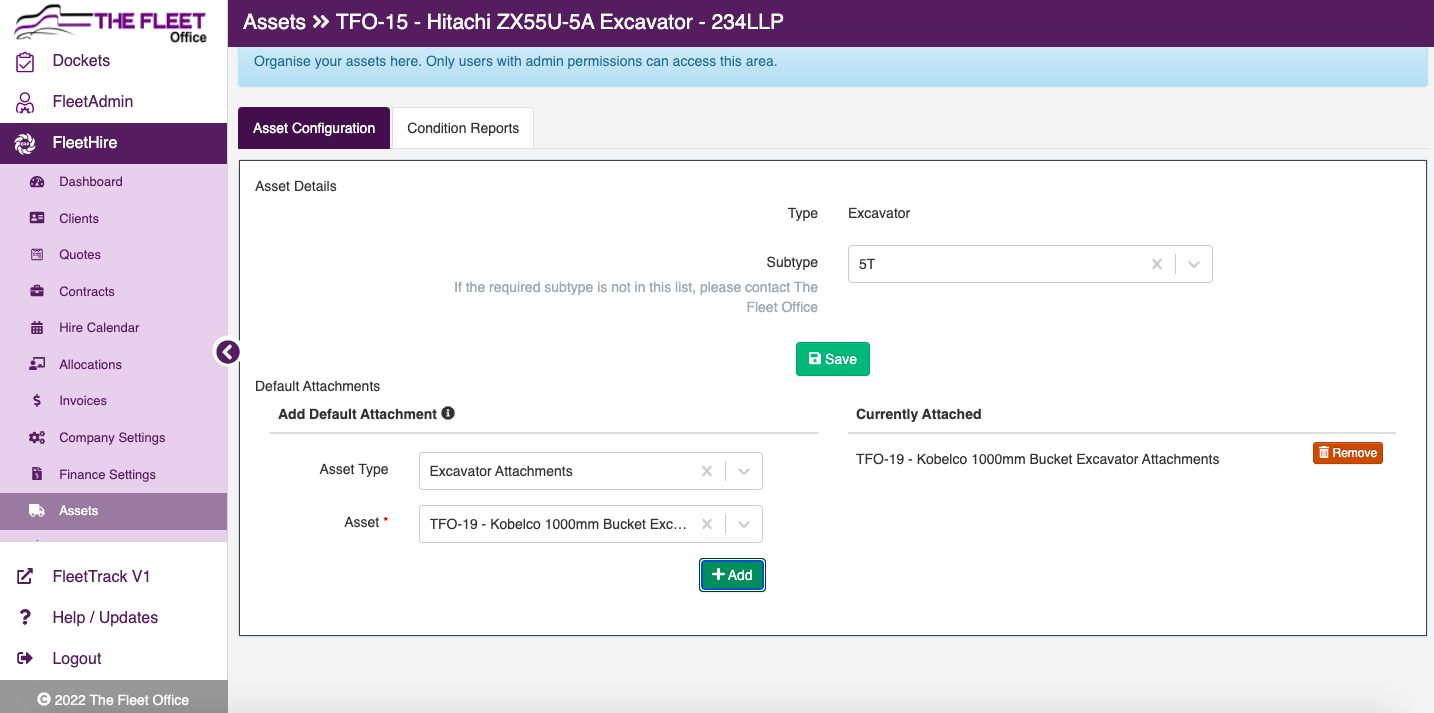Click the Company Settings cogs icon

point(37,438)
